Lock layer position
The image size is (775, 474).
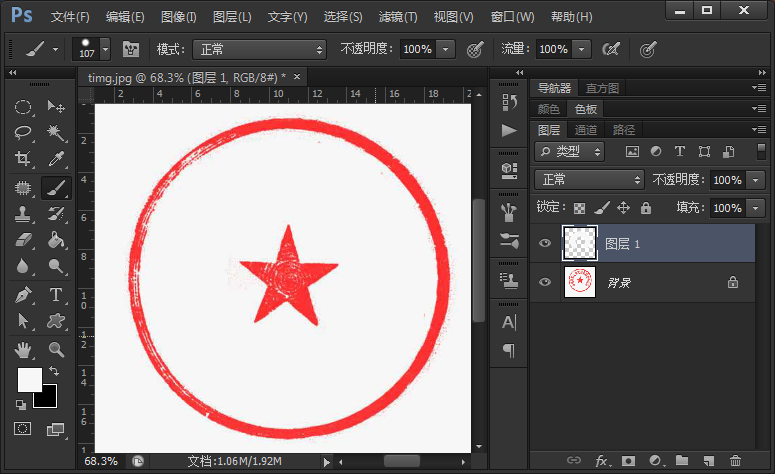coord(623,208)
